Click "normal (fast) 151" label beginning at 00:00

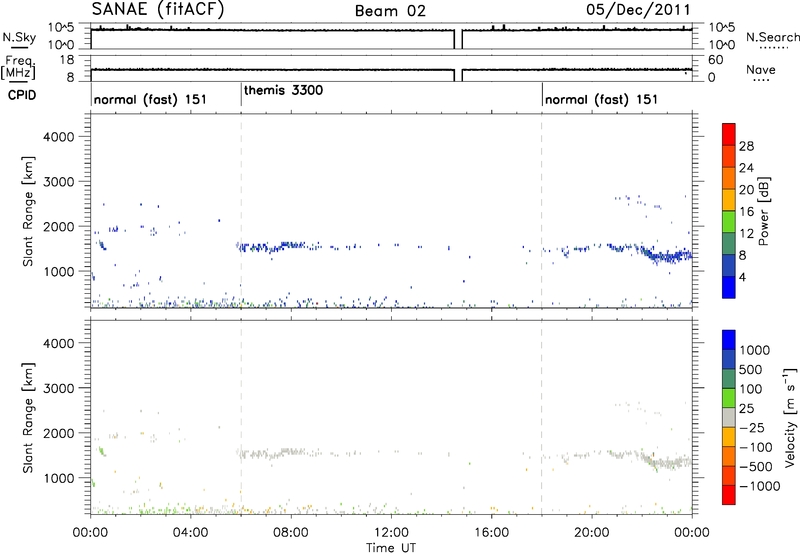(151, 99)
